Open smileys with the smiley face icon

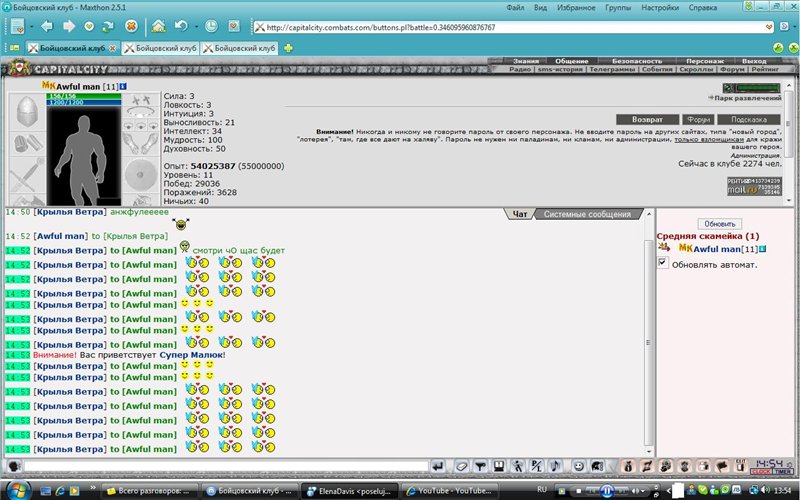point(579,466)
